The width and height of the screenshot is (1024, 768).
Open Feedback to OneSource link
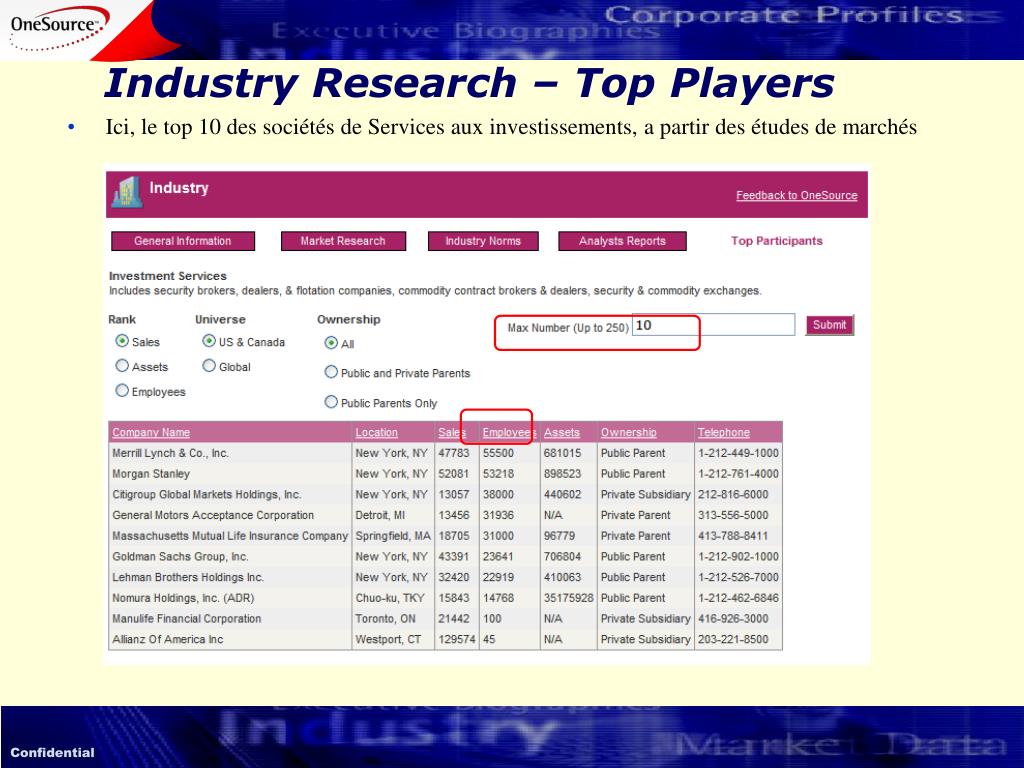[797, 195]
